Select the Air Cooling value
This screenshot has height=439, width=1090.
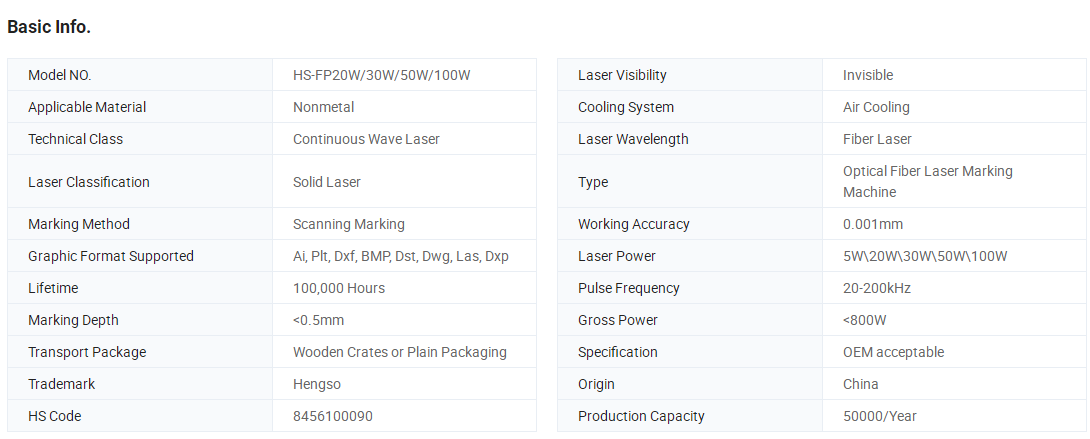coord(876,107)
